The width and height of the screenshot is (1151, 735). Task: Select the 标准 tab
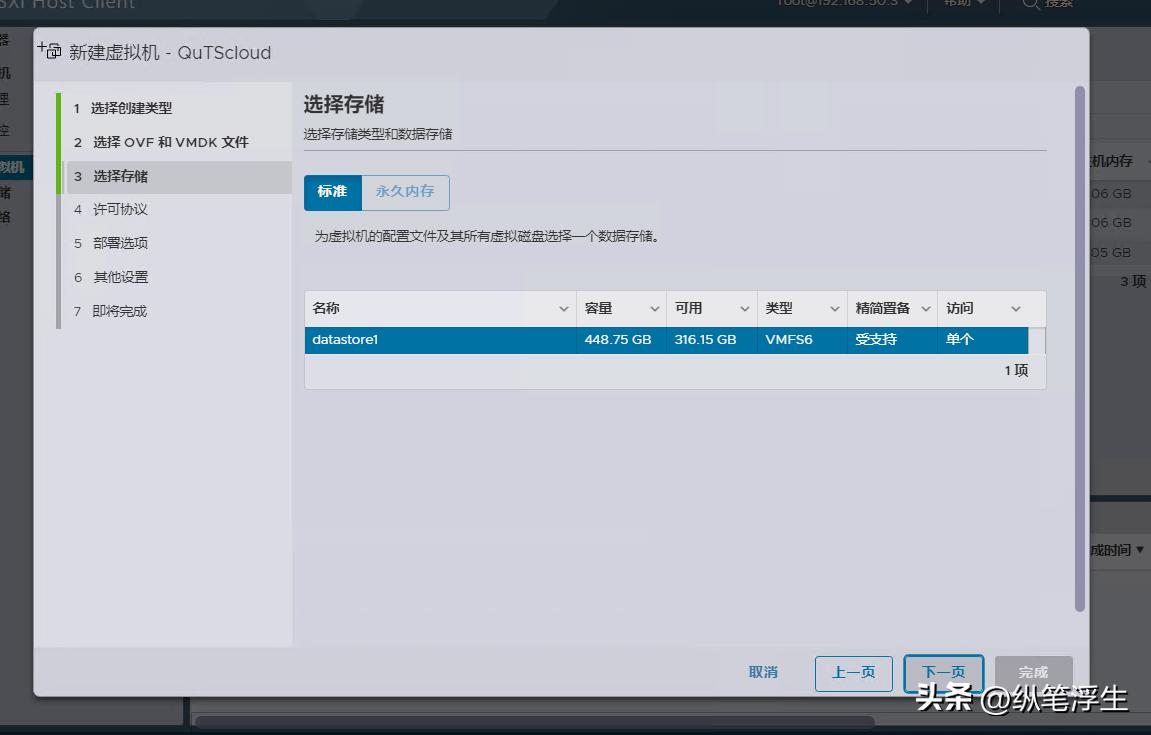pyautogui.click(x=332, y=192)
